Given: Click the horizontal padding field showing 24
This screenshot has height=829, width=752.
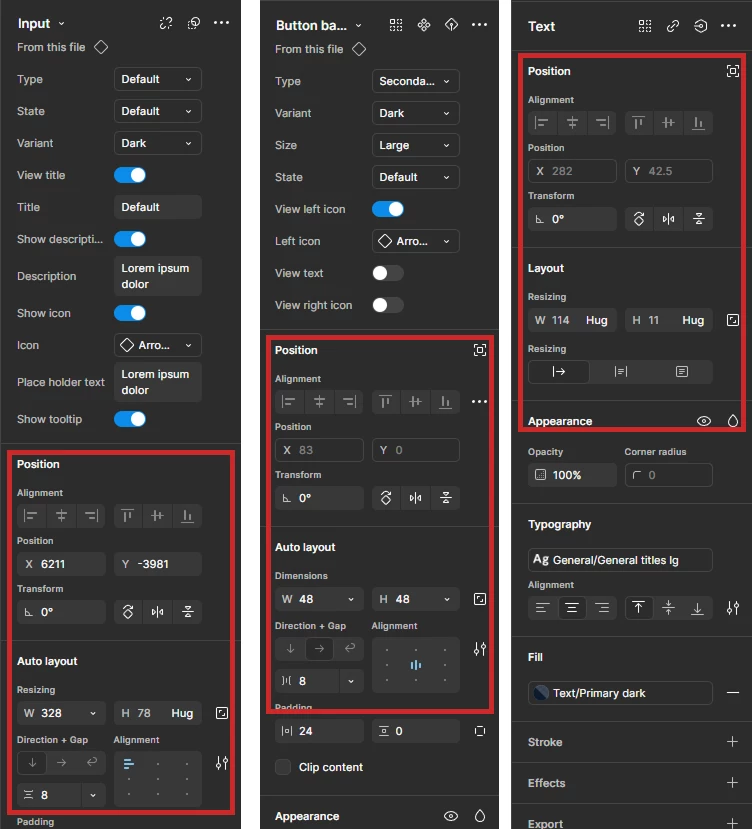Looking at the screenshot, I should pyautogui.click(x=319, y=731).
